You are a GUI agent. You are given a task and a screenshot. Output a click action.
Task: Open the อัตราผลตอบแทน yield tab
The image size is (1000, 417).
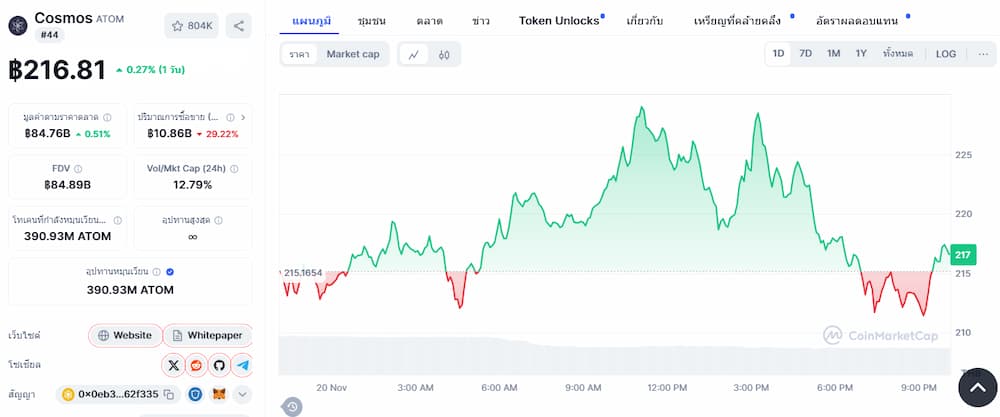tap(857, 20)
